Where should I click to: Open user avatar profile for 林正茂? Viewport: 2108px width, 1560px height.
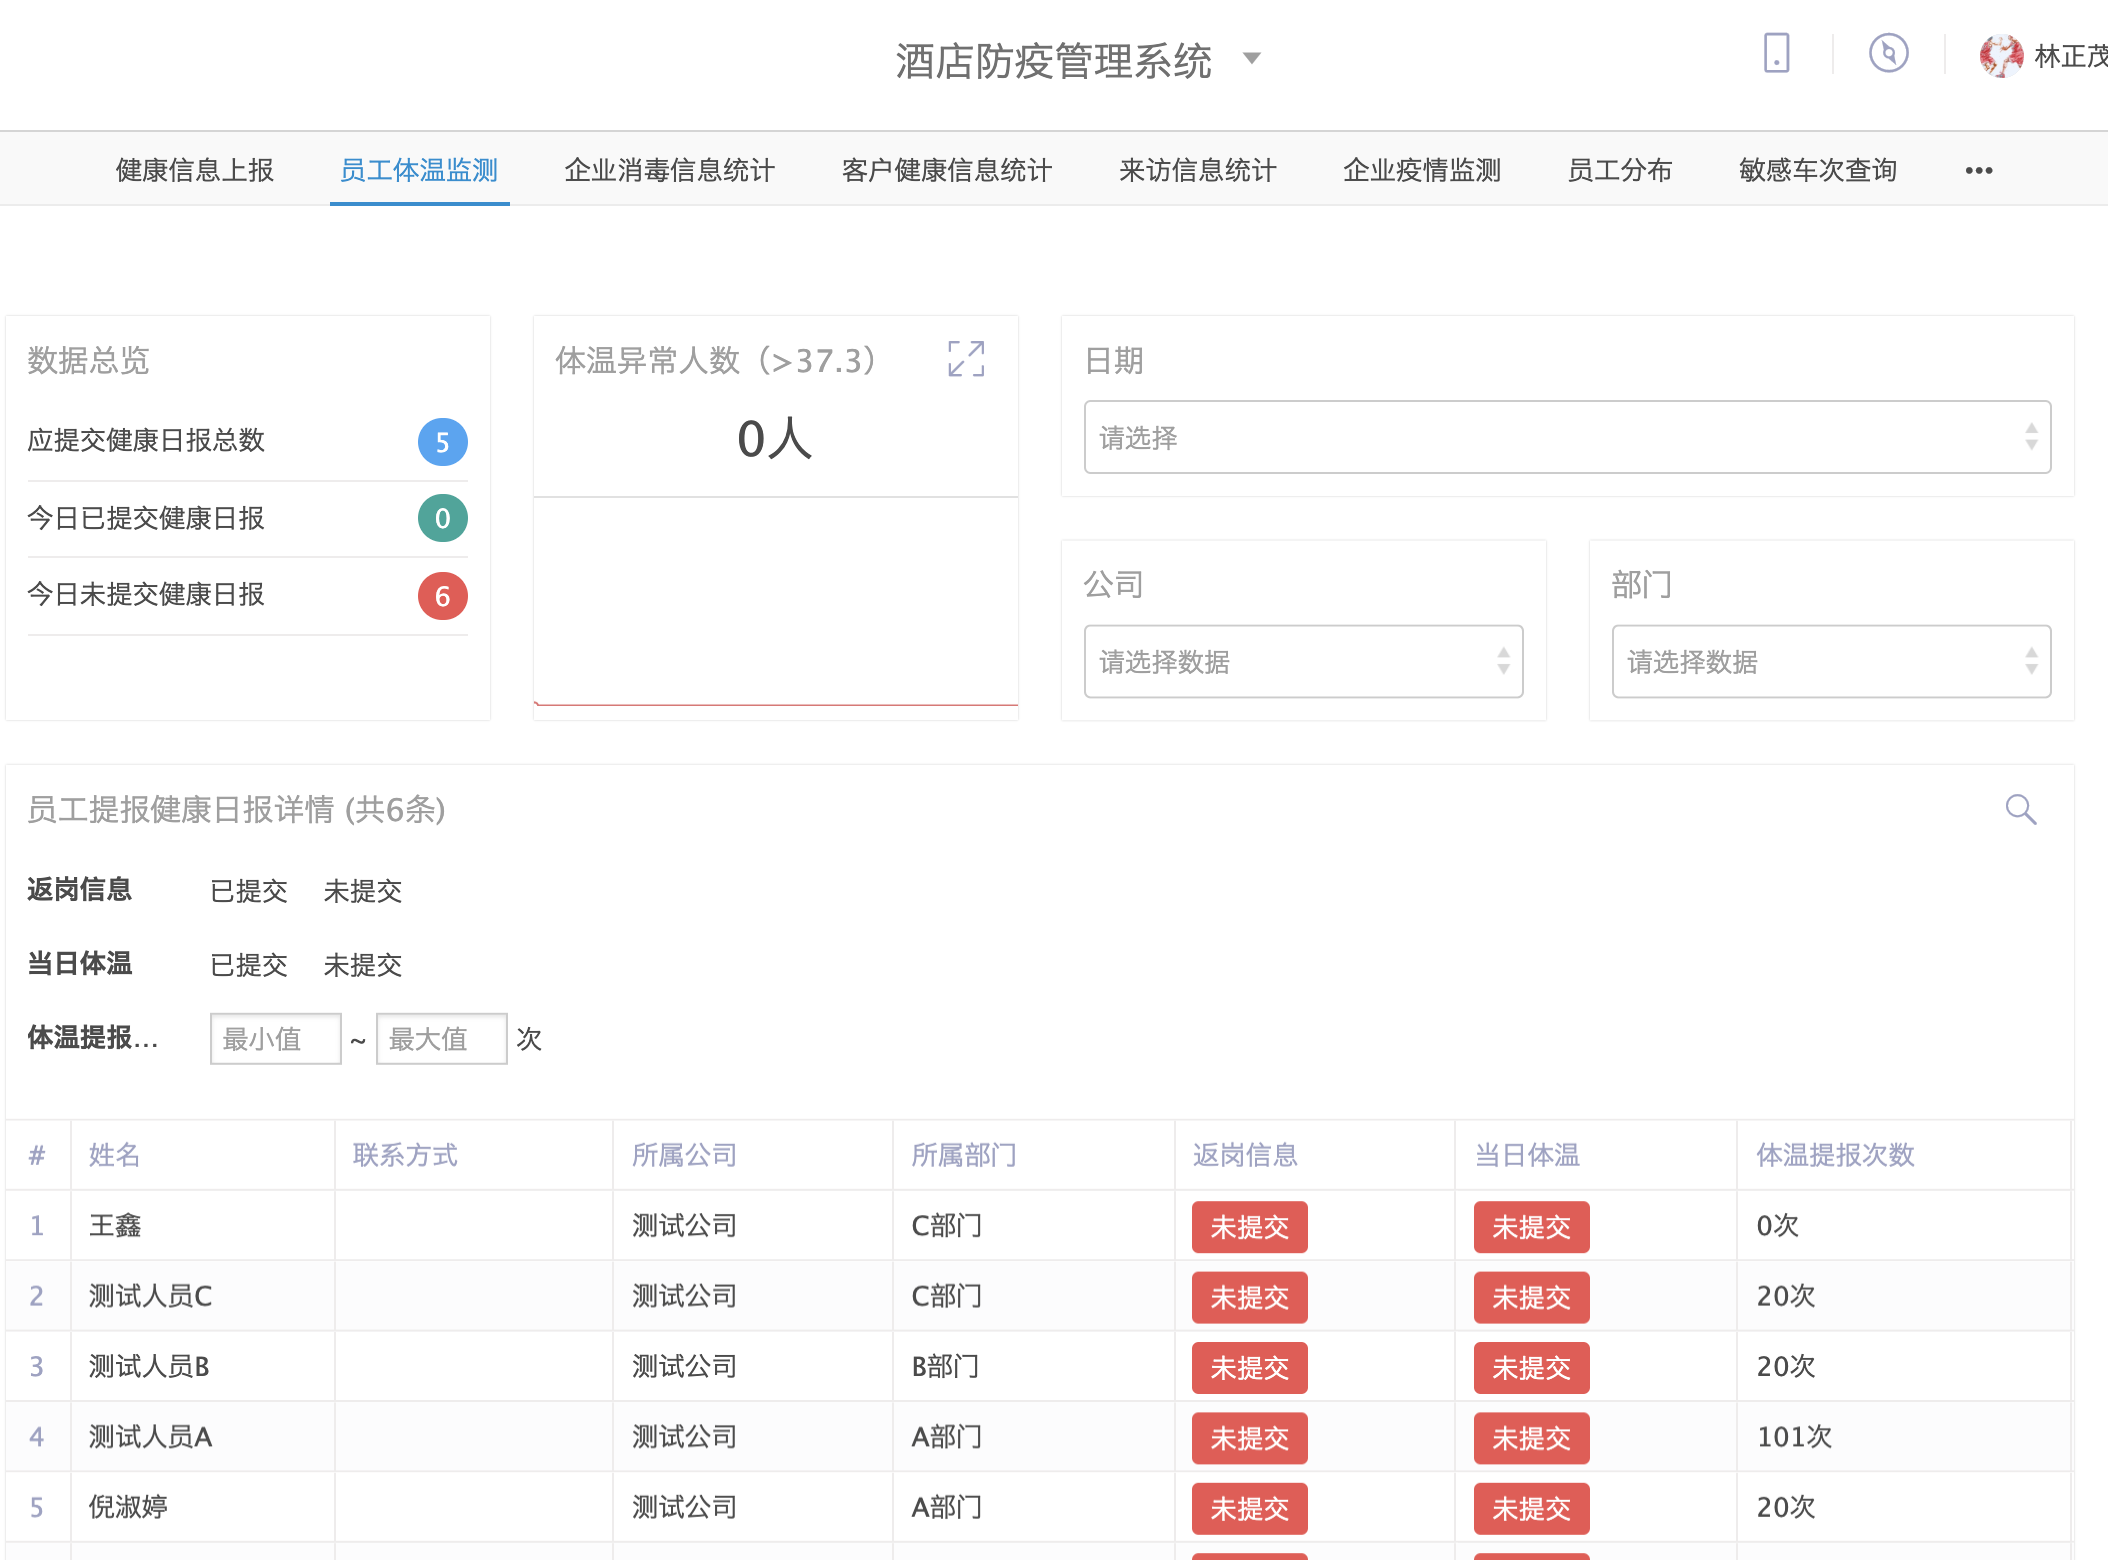point(2001,56)
